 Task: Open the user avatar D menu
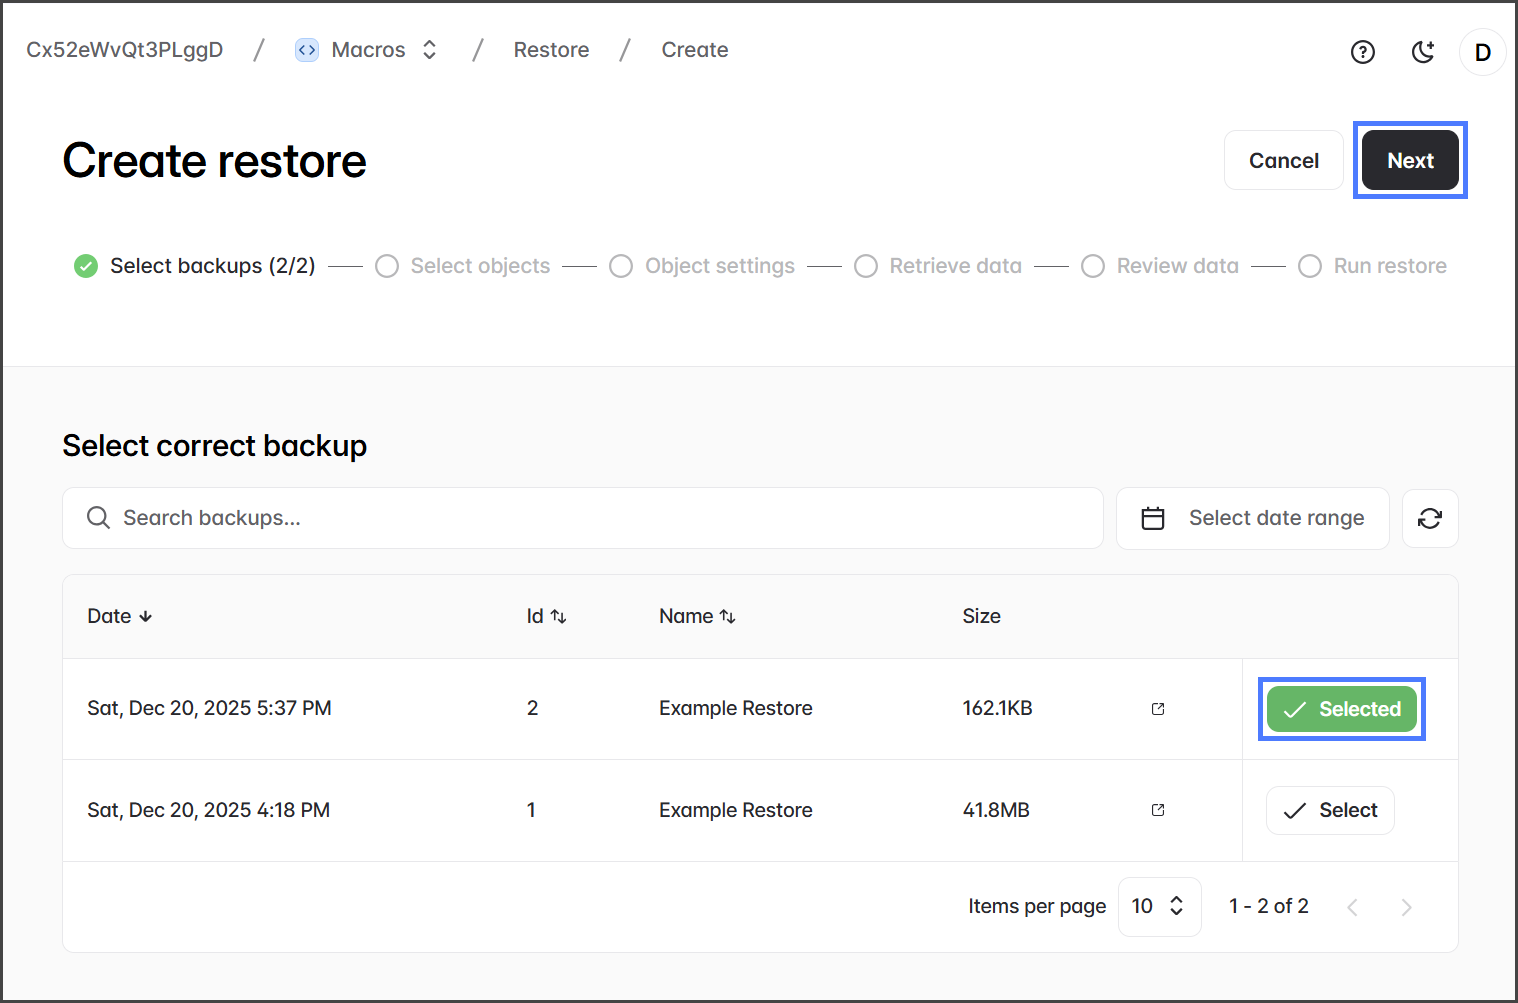1482,52
